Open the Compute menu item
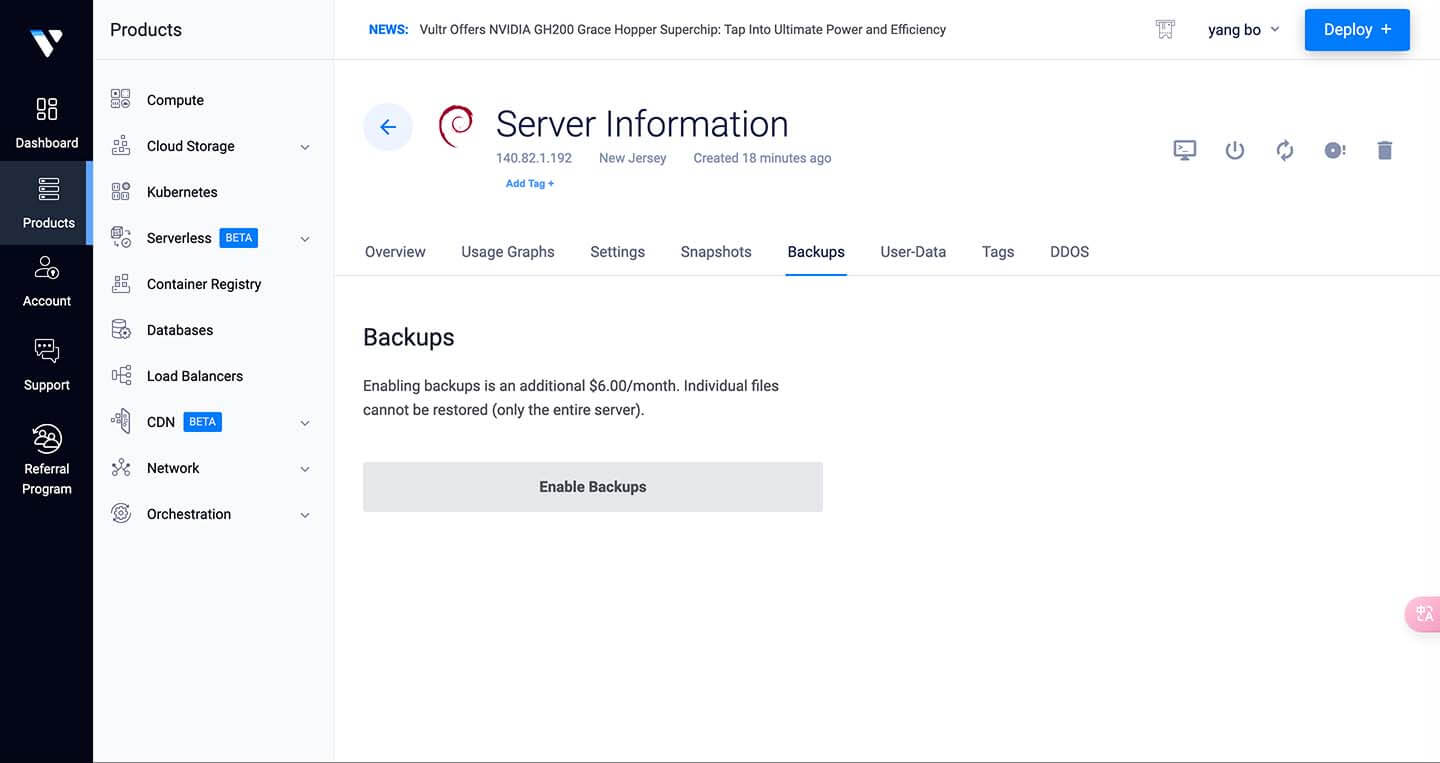Image resolution: width=1440 pixels, height=763 pixels. 175,100
